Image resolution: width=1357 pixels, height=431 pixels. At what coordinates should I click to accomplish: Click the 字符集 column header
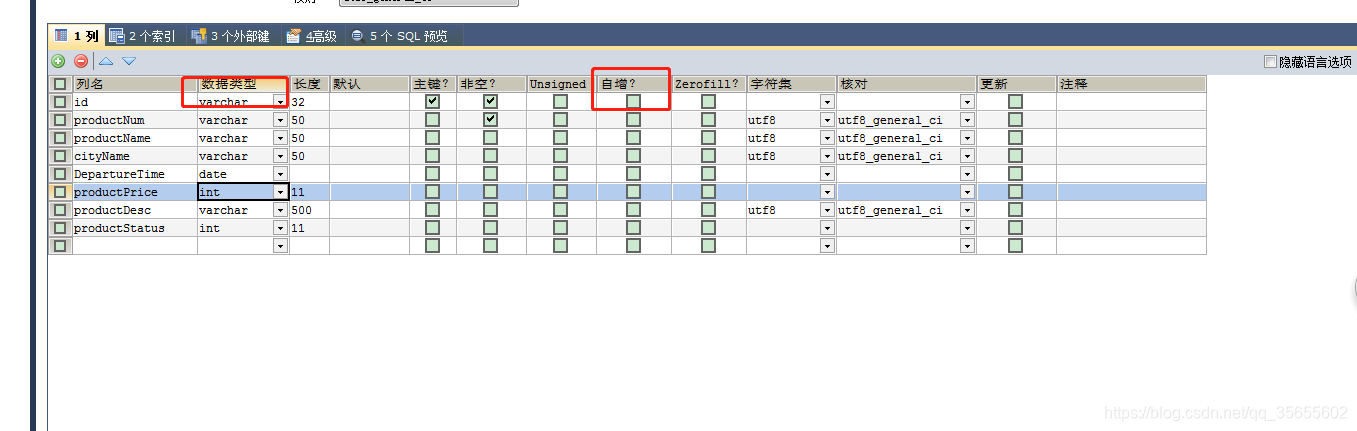tap(791, 84)
